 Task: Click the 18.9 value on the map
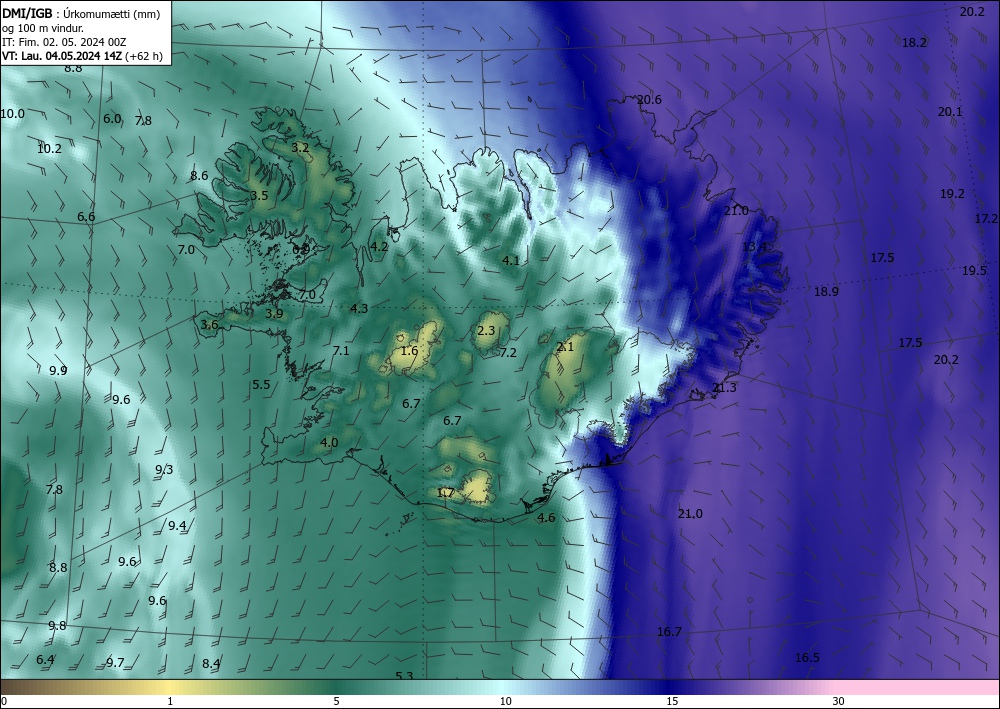tap(827, 291)
